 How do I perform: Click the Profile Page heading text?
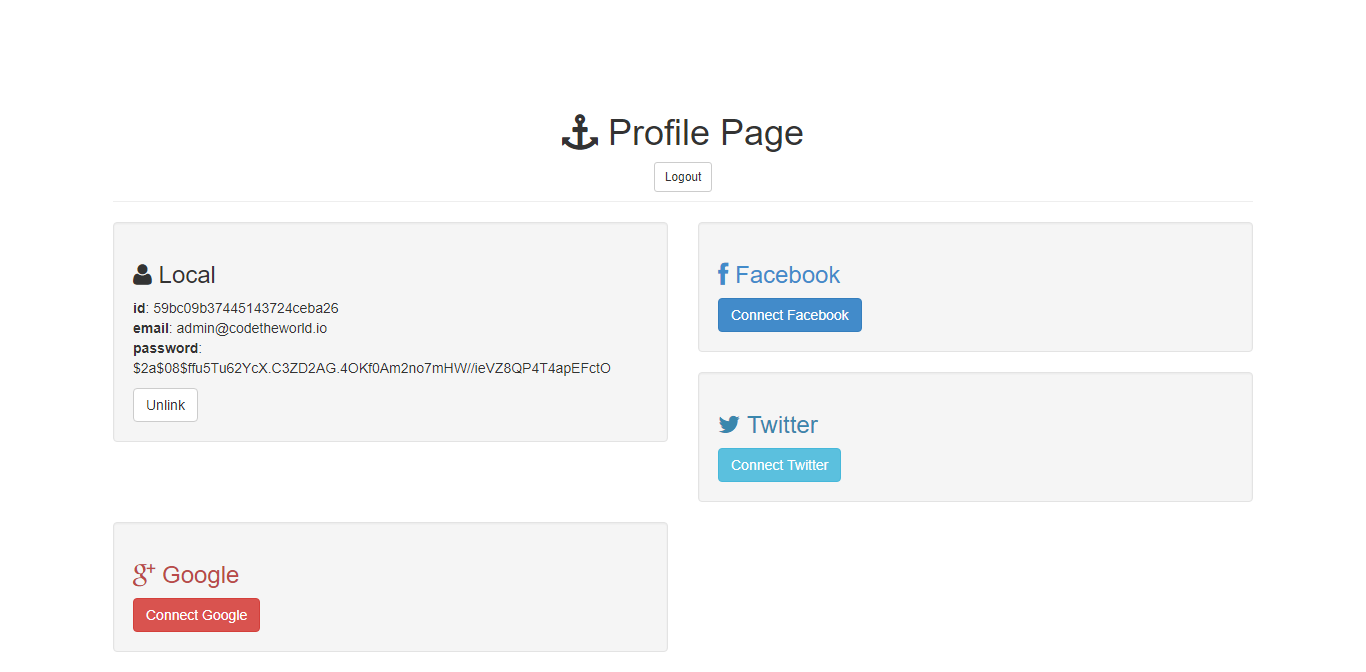706,133
